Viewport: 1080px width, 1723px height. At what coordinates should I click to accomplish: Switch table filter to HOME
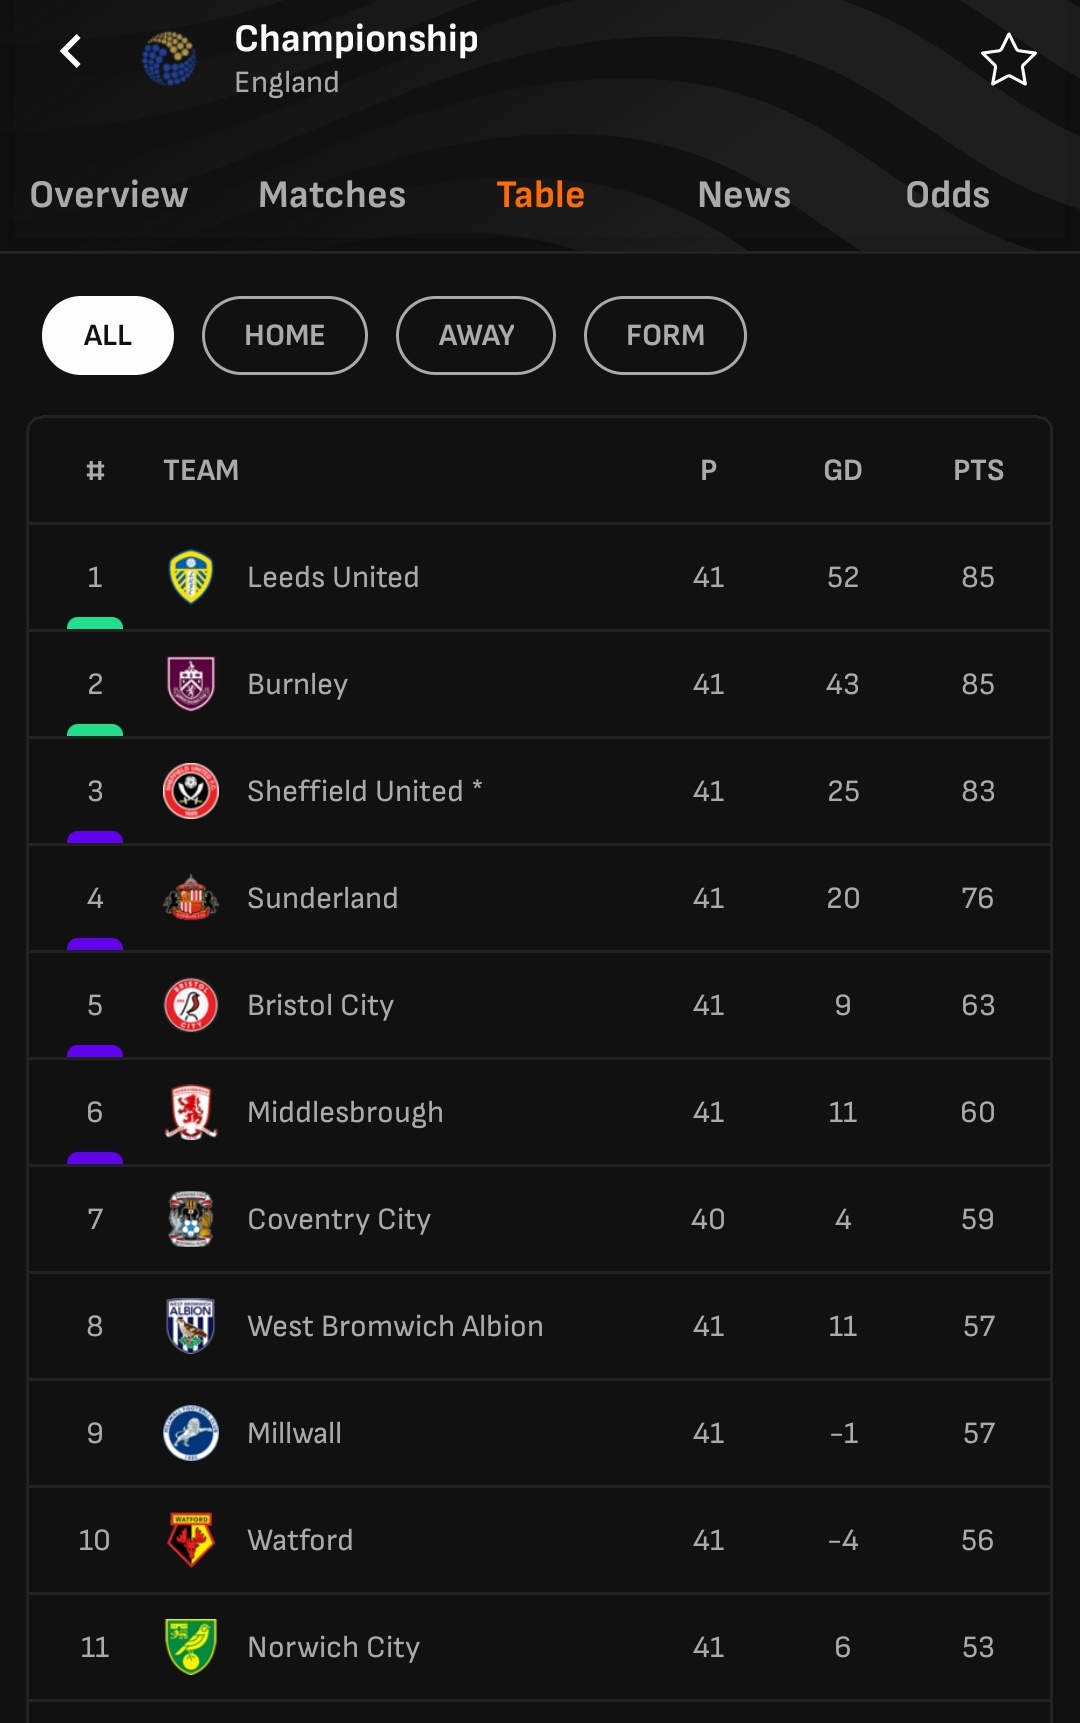click(285, 335)
